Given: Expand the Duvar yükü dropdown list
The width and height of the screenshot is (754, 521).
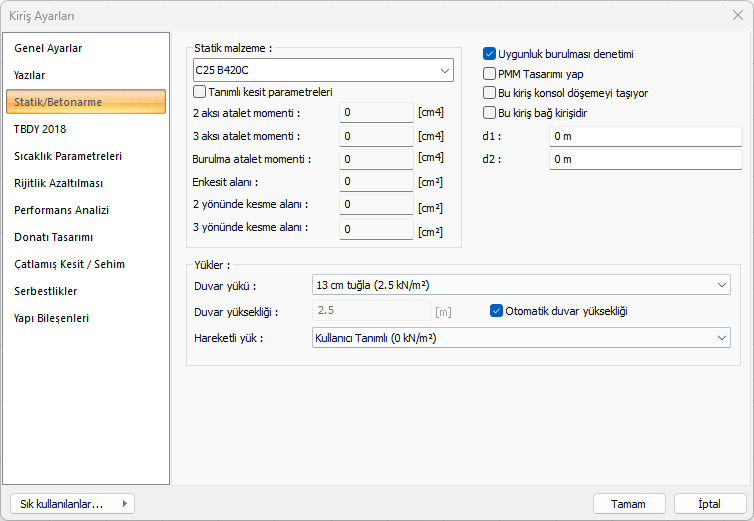Looking at the screenshot, I should click(x=520, y=285).
